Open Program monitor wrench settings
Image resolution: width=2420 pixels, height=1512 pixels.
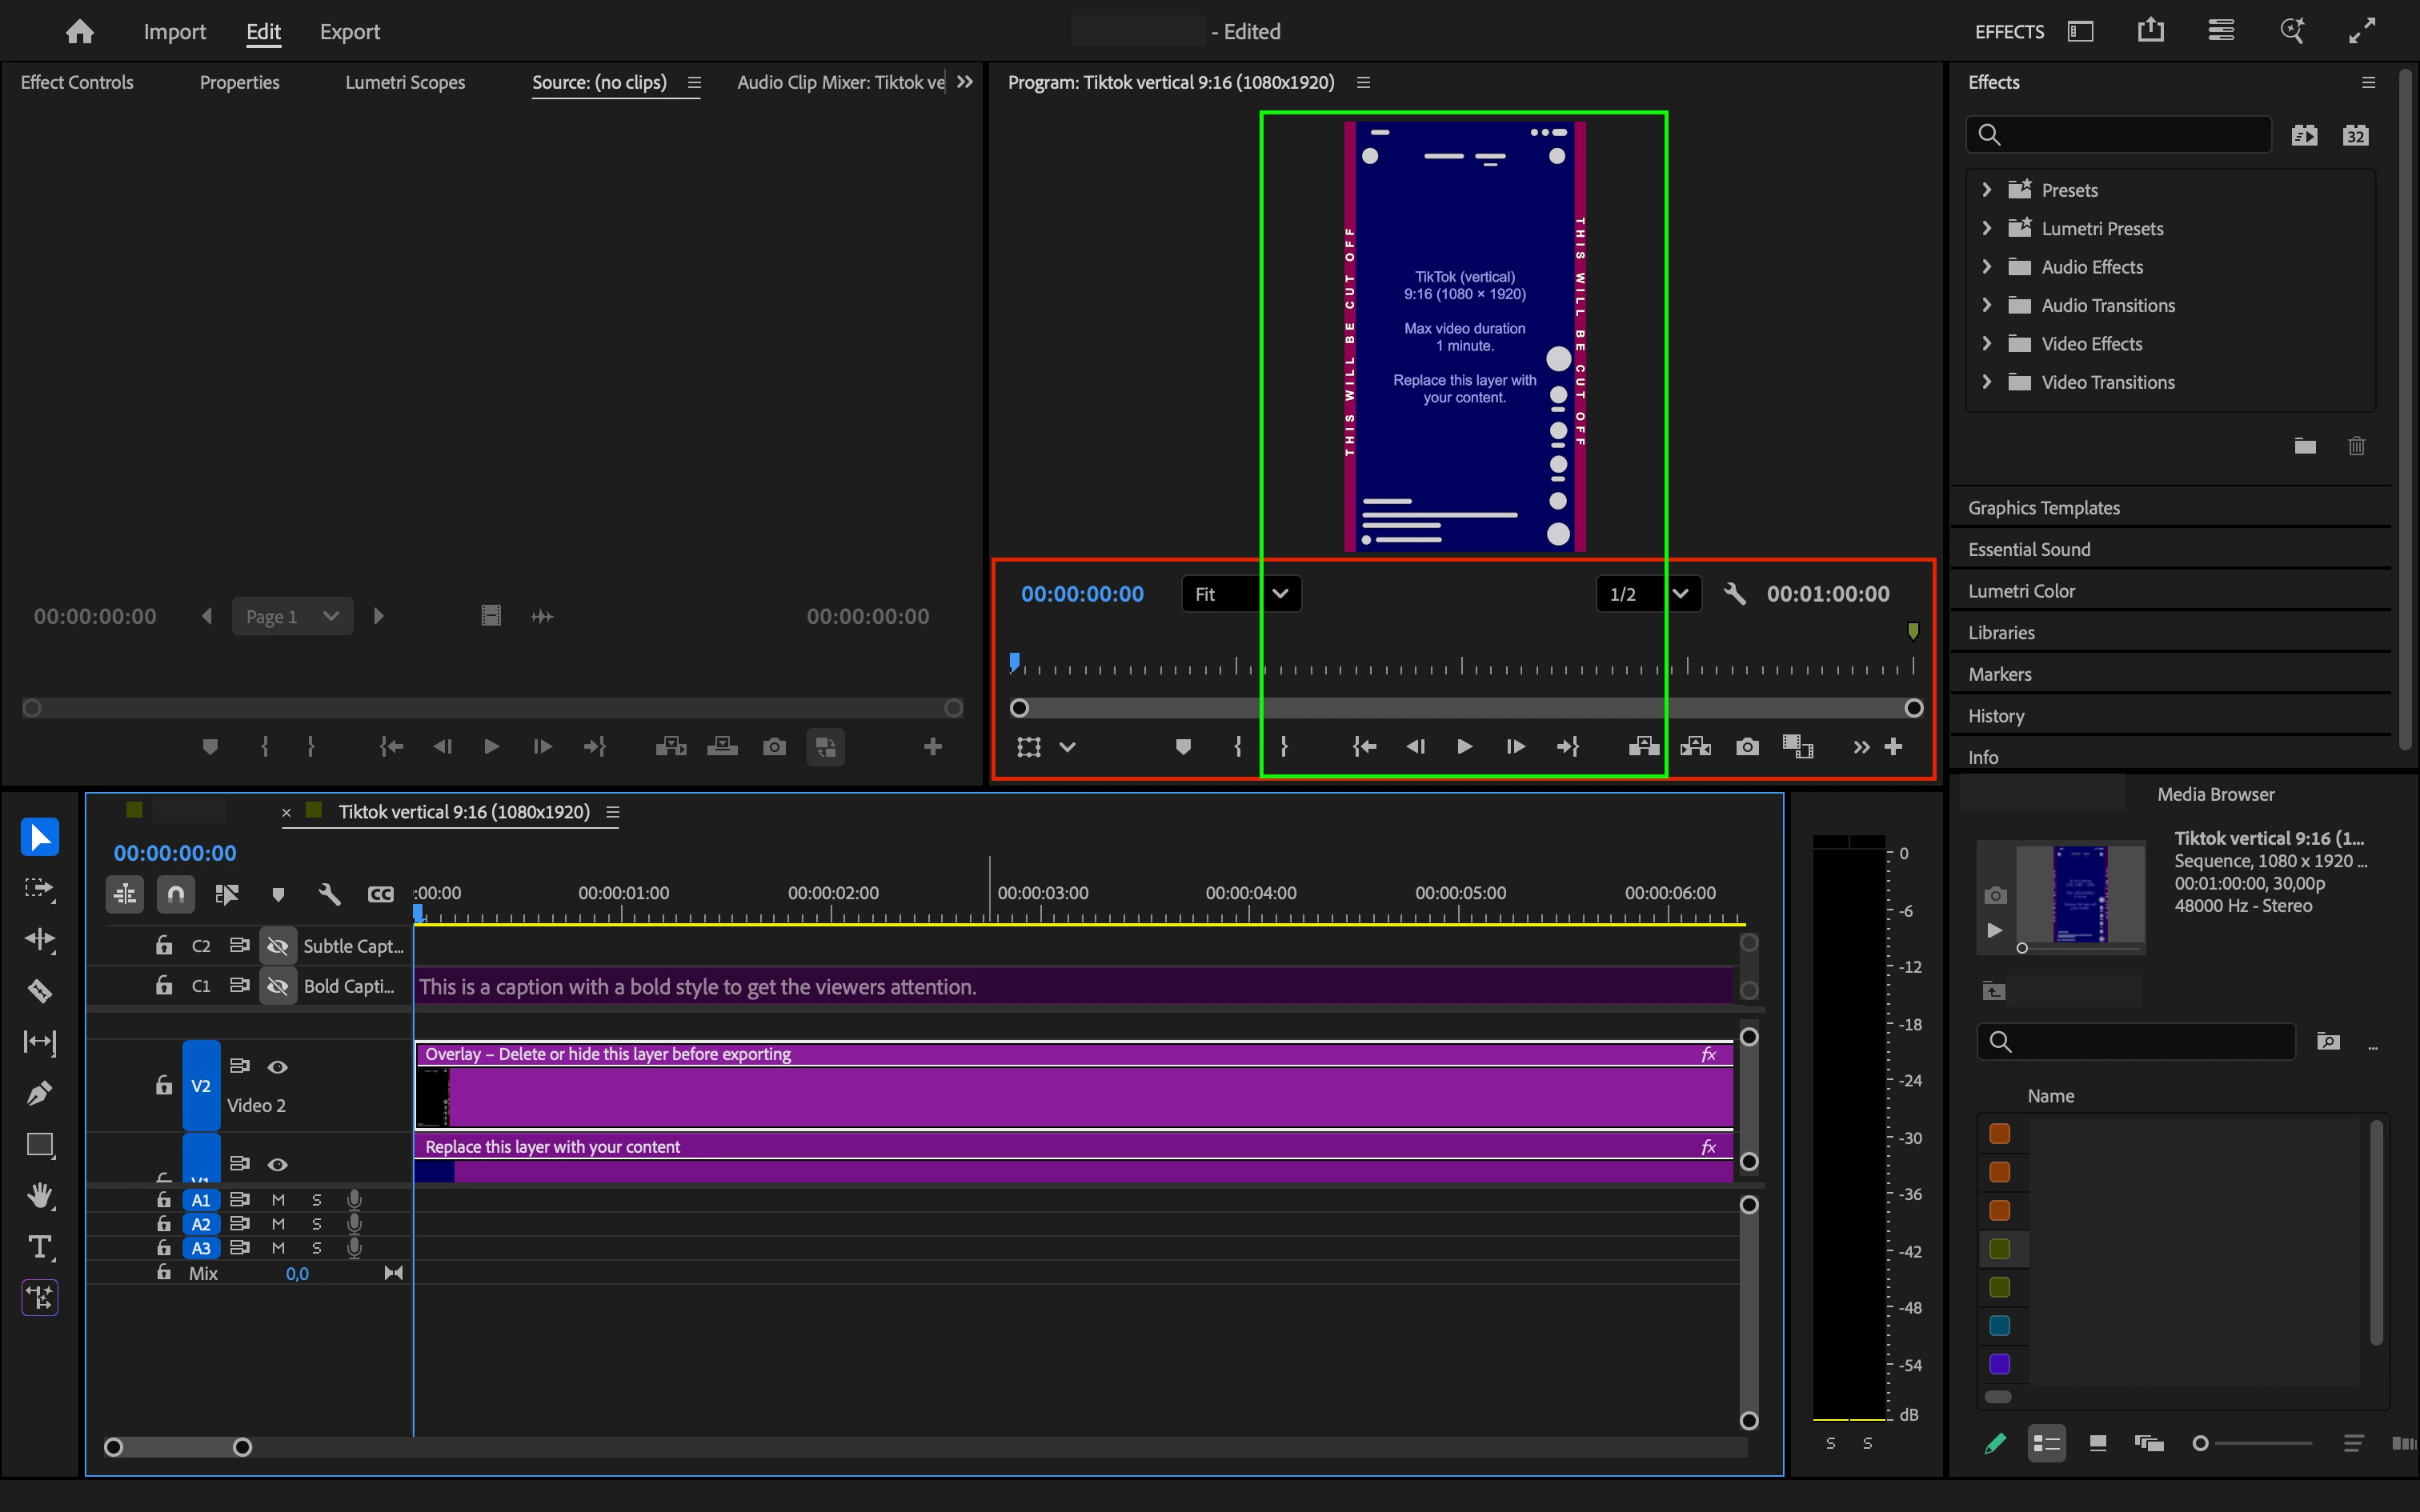tap(1735, 594)
